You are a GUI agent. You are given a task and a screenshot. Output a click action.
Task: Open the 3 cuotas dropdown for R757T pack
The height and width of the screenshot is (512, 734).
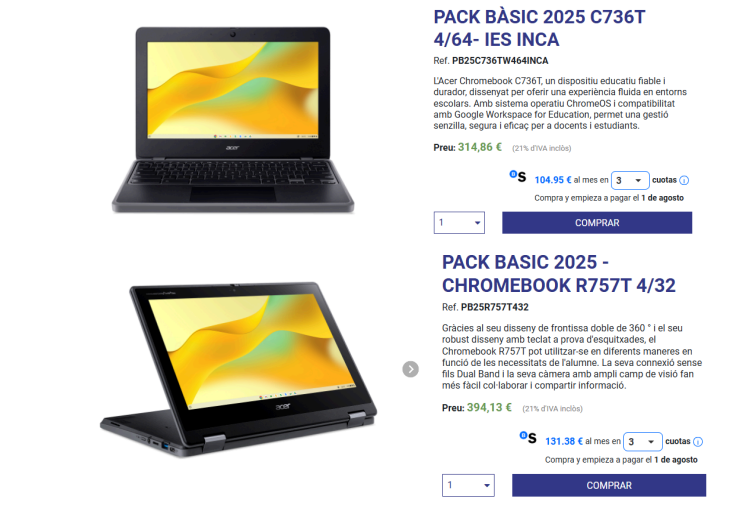click(643, 441)
